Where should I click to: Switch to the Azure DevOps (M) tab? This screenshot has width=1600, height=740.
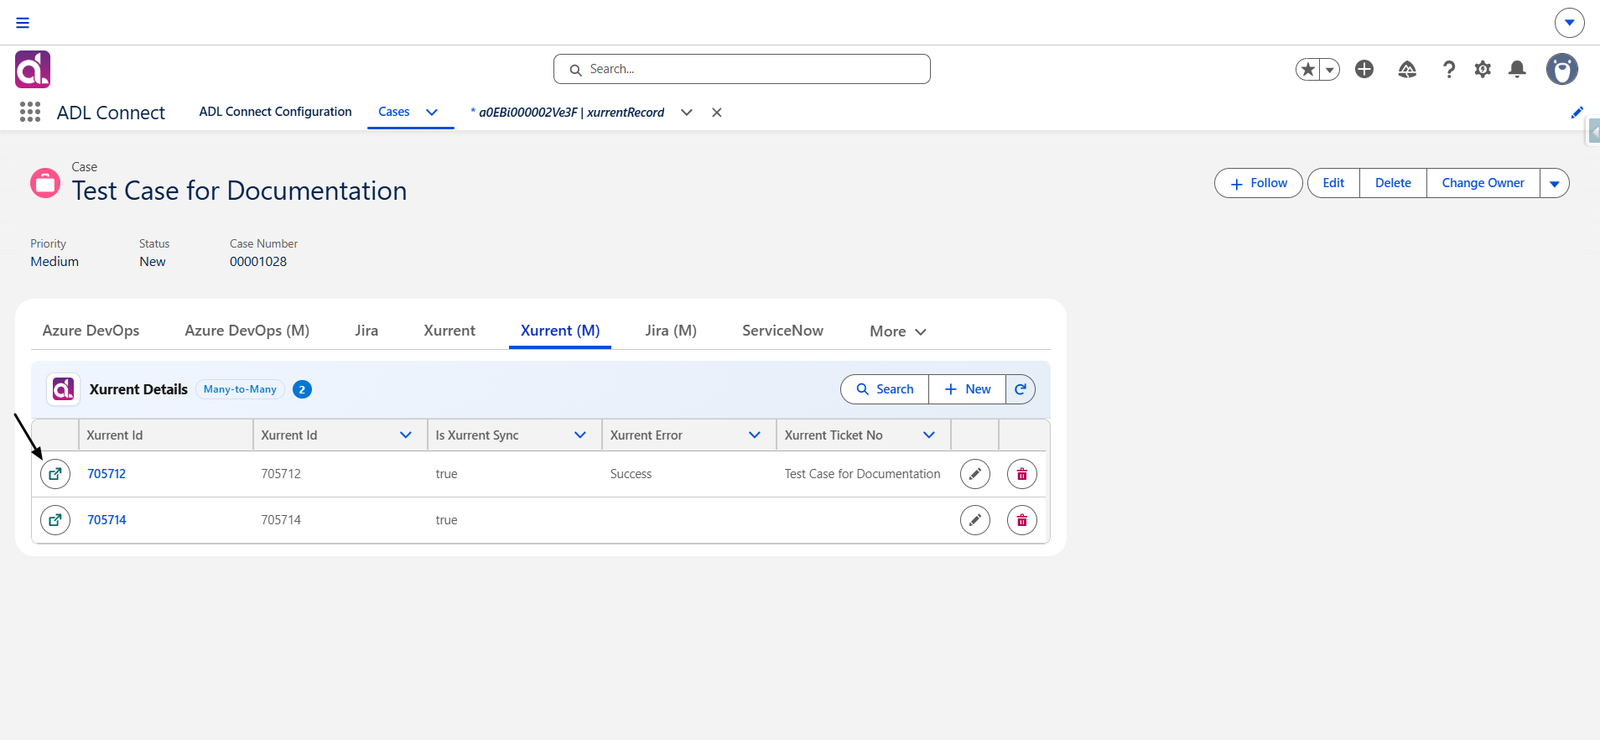[247, 331]
